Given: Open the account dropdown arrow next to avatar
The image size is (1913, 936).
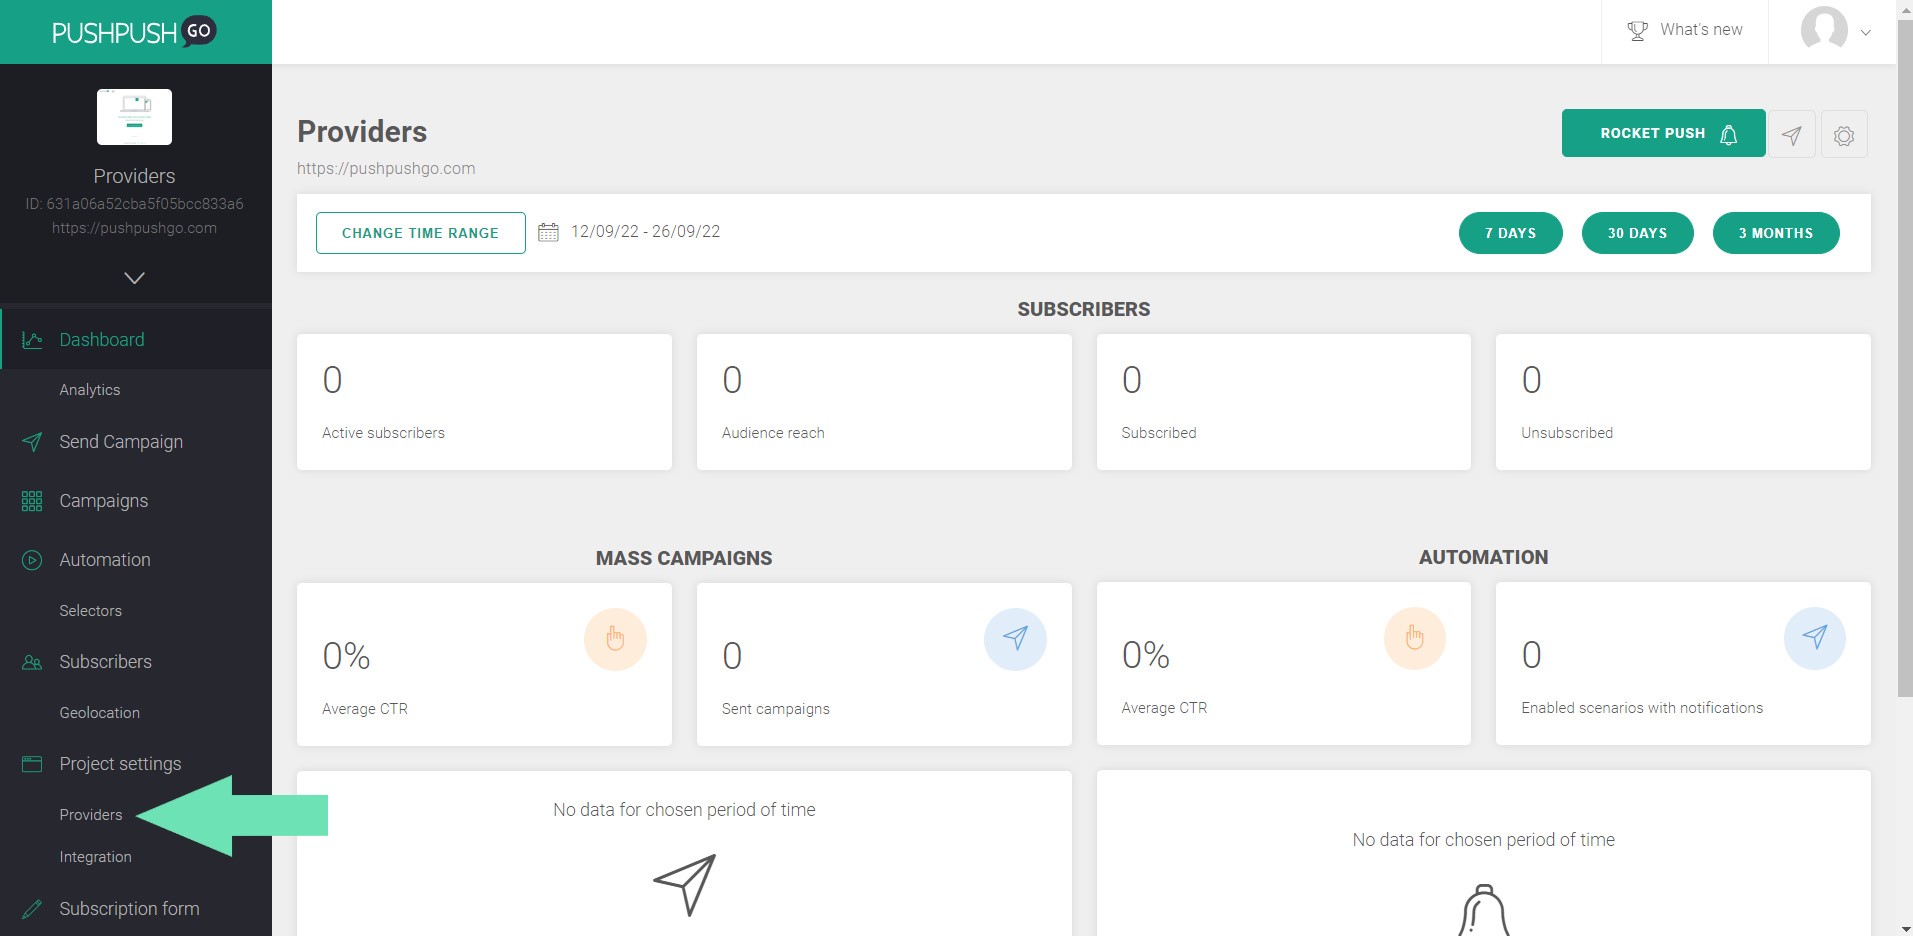Looking at the screenshot, I should pyautogui.click(x=1865, y=32).
